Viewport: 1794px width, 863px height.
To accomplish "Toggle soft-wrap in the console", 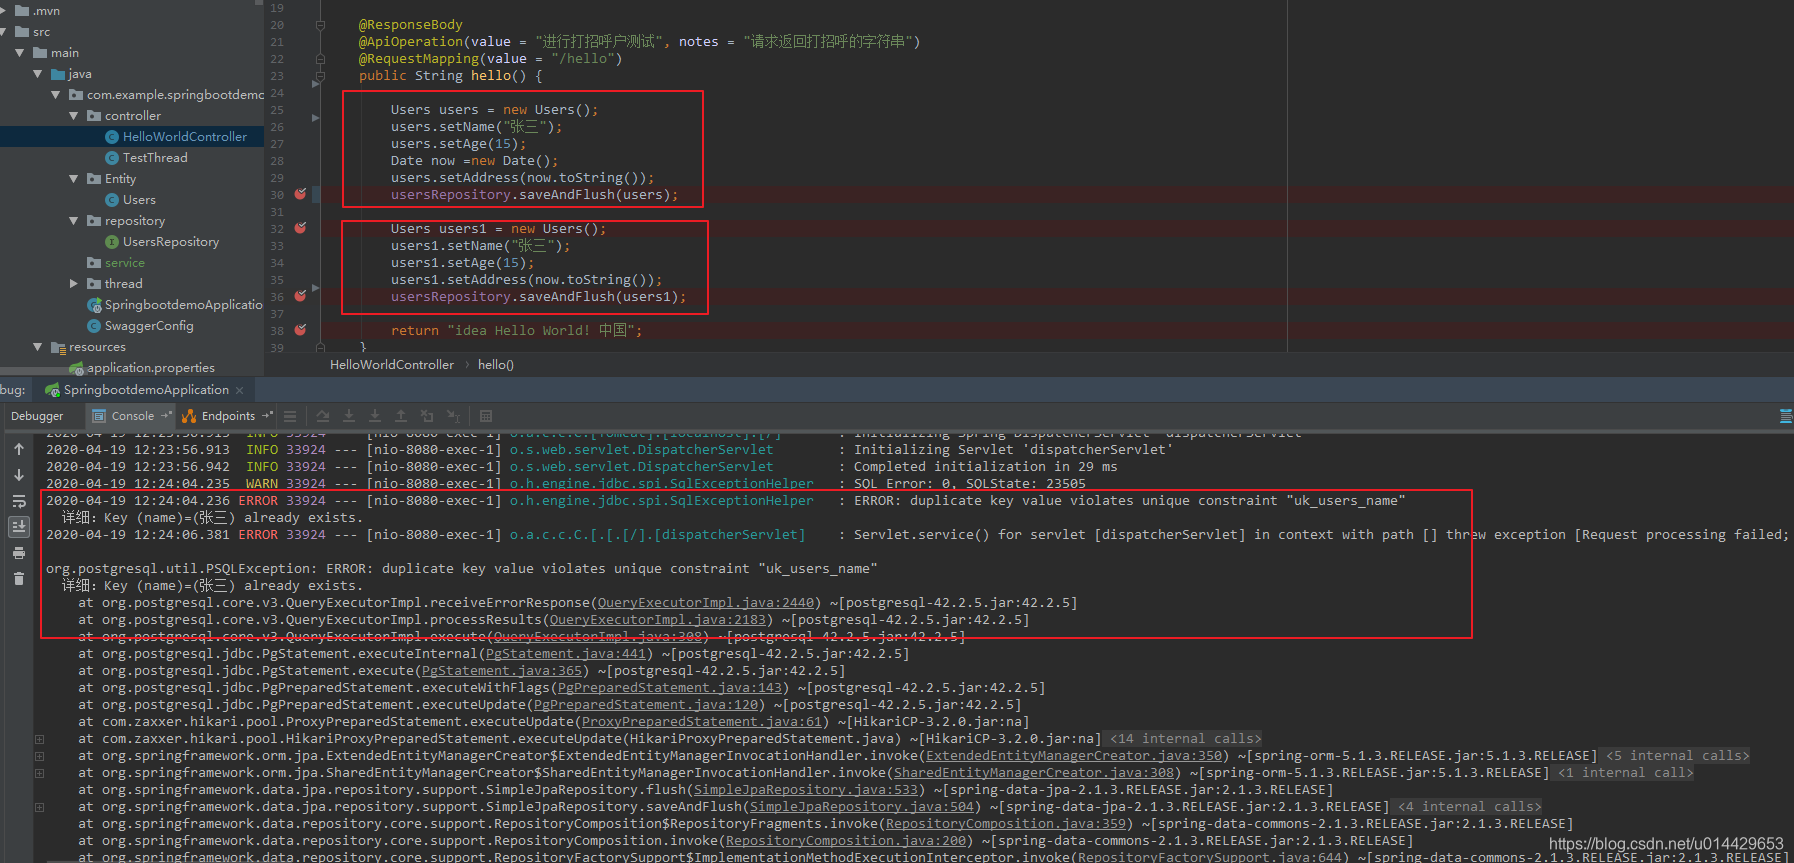I will 19,501.
